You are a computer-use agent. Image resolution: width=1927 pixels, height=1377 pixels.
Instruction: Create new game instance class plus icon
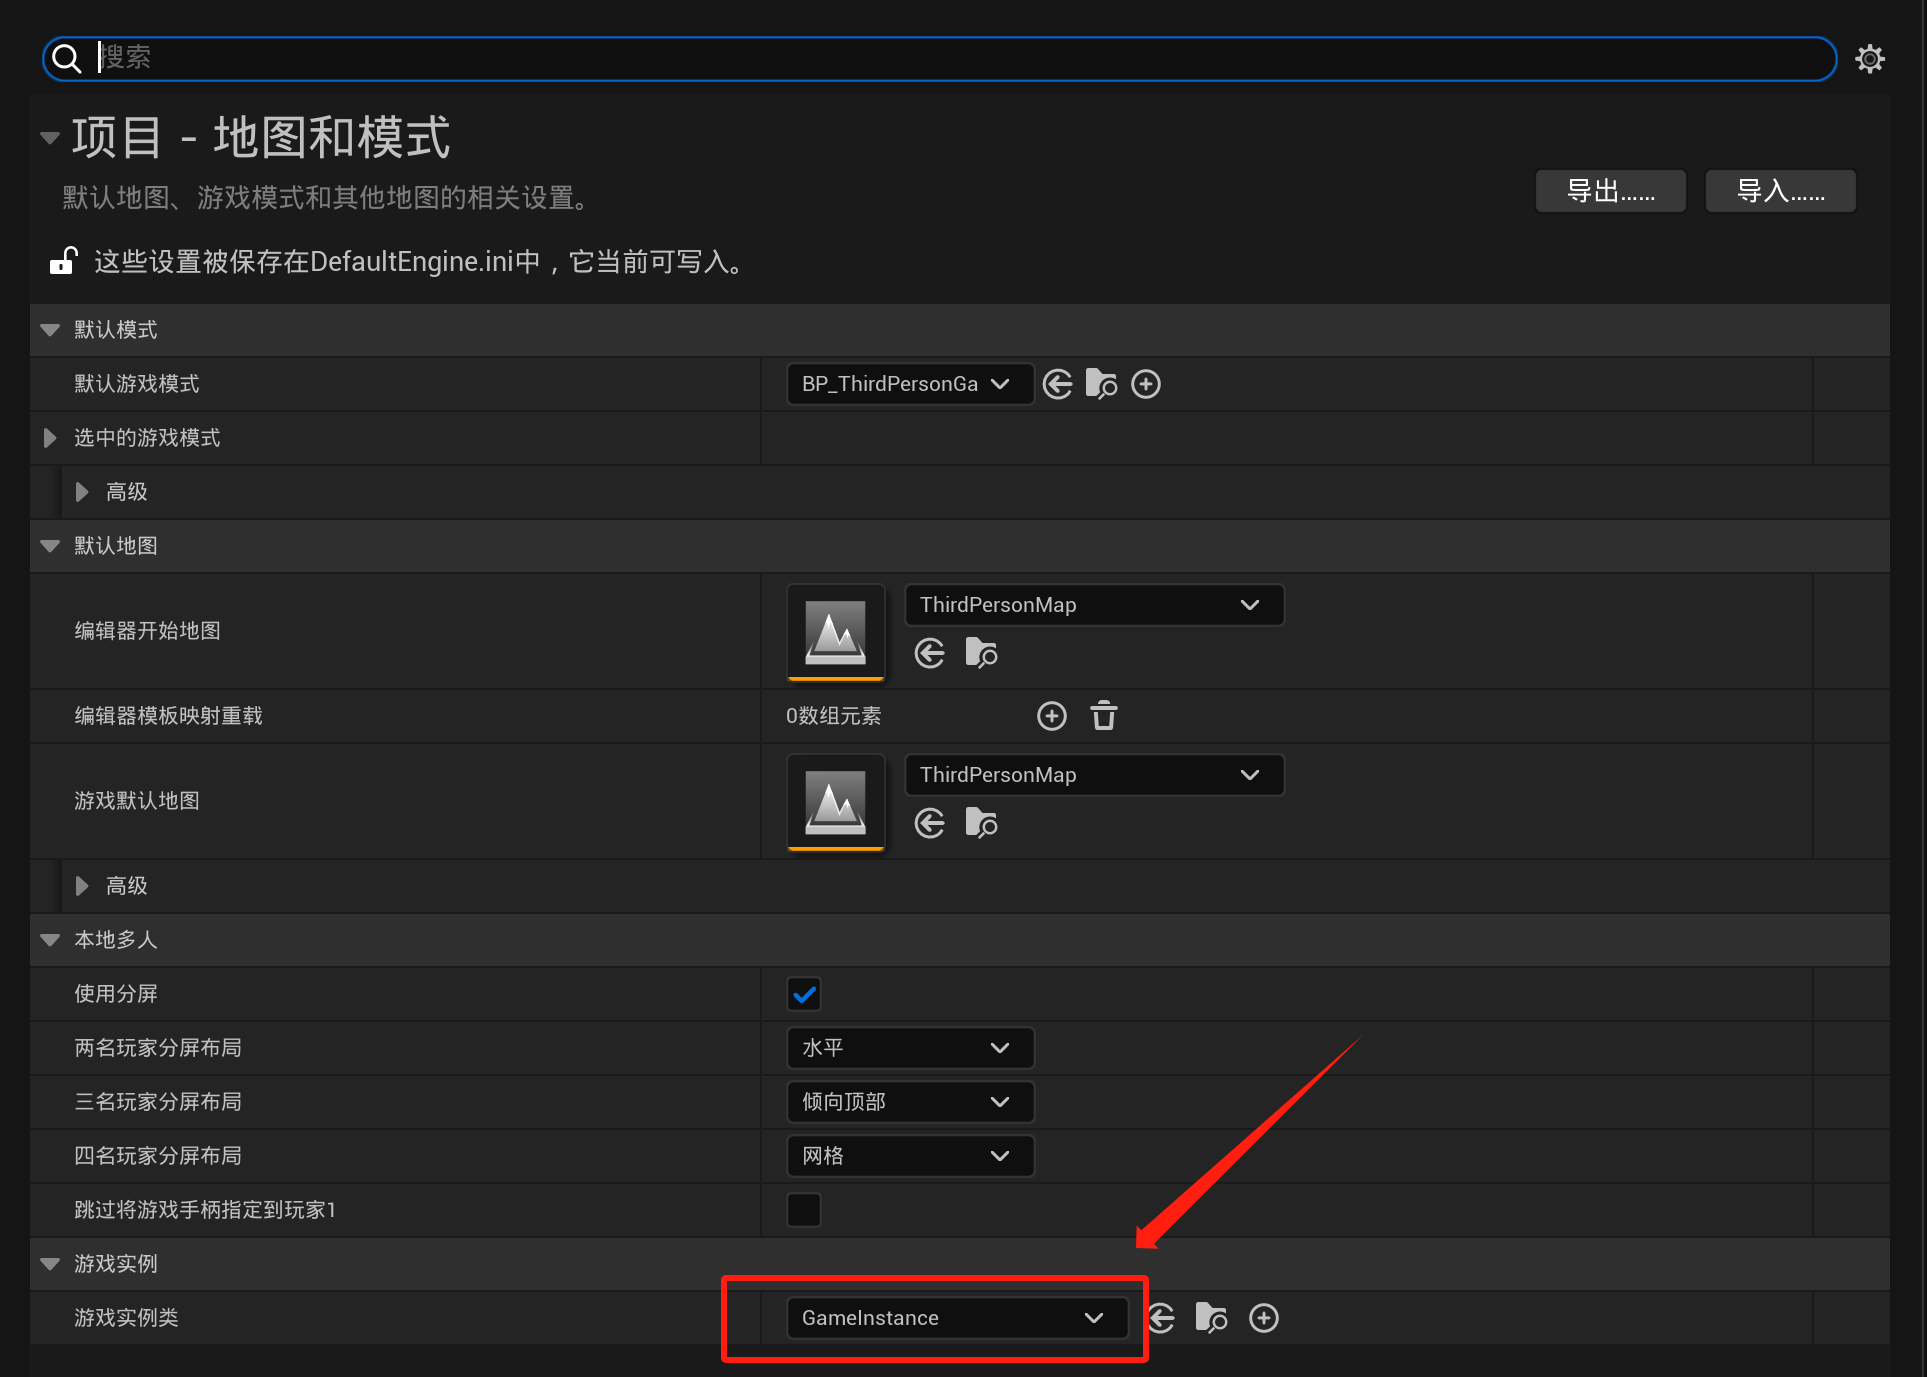(x=1263, y=1318)
